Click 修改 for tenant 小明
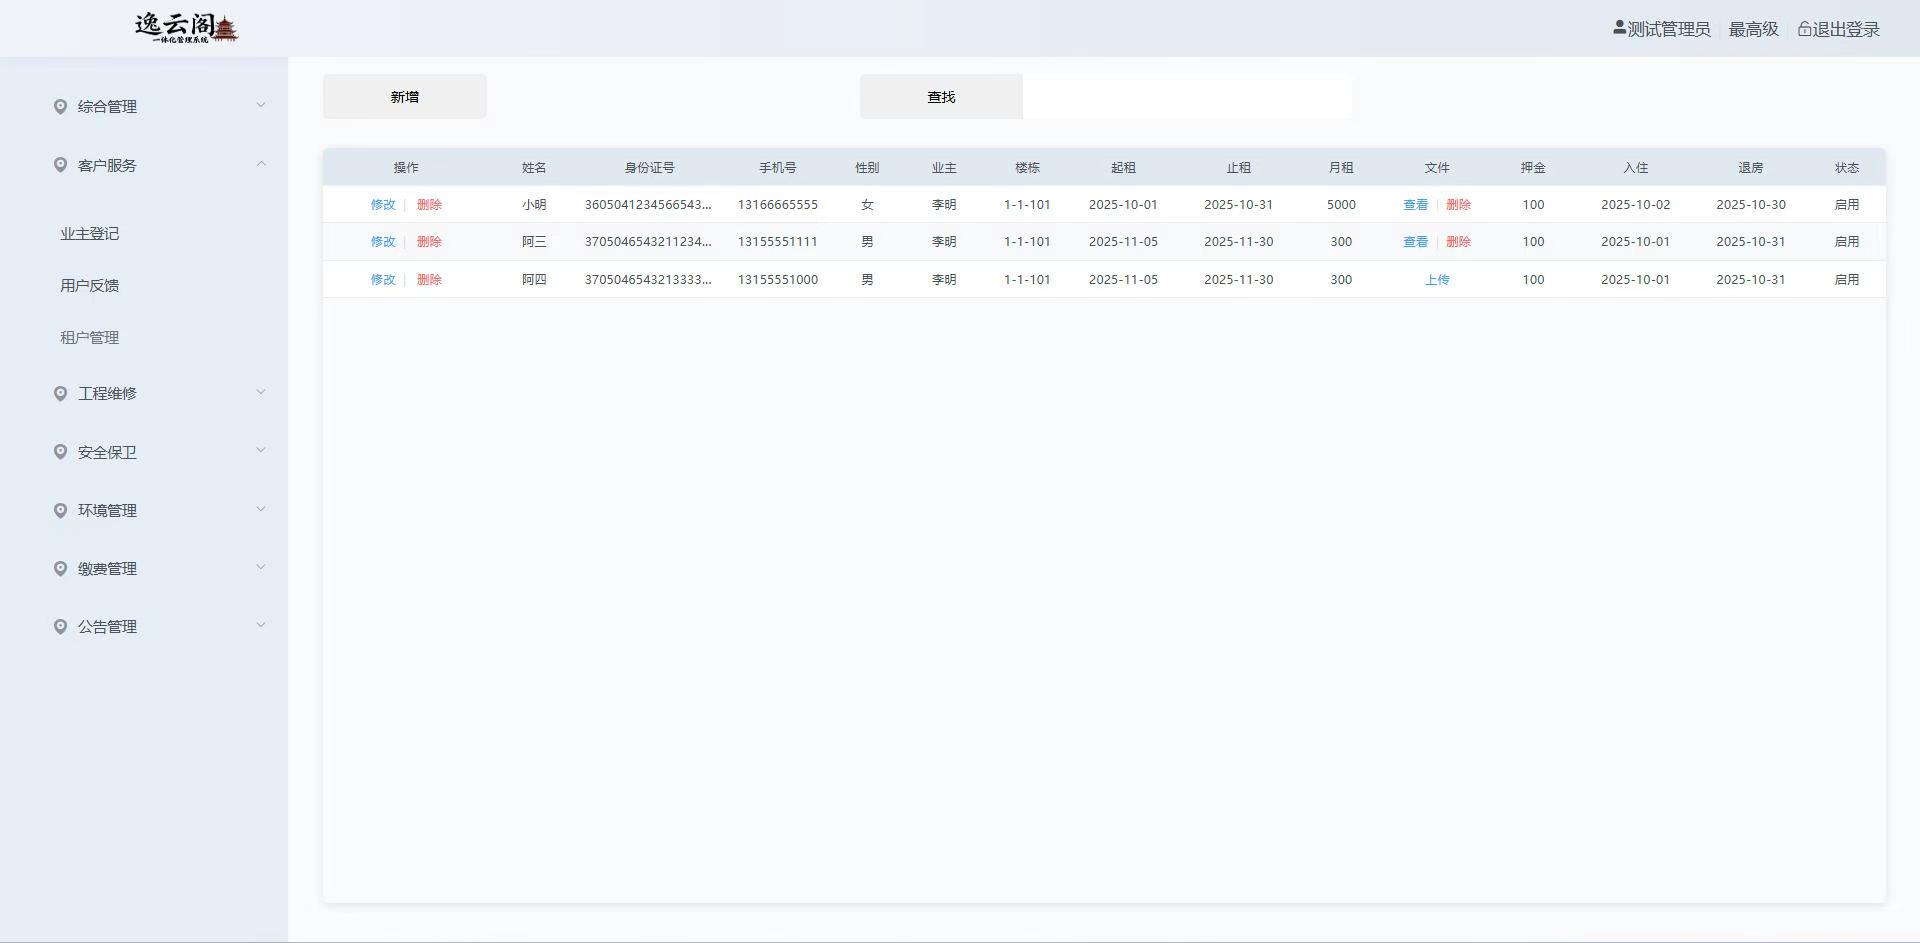The height and width of the screenshot is (943, 1920). click(383, 204)
